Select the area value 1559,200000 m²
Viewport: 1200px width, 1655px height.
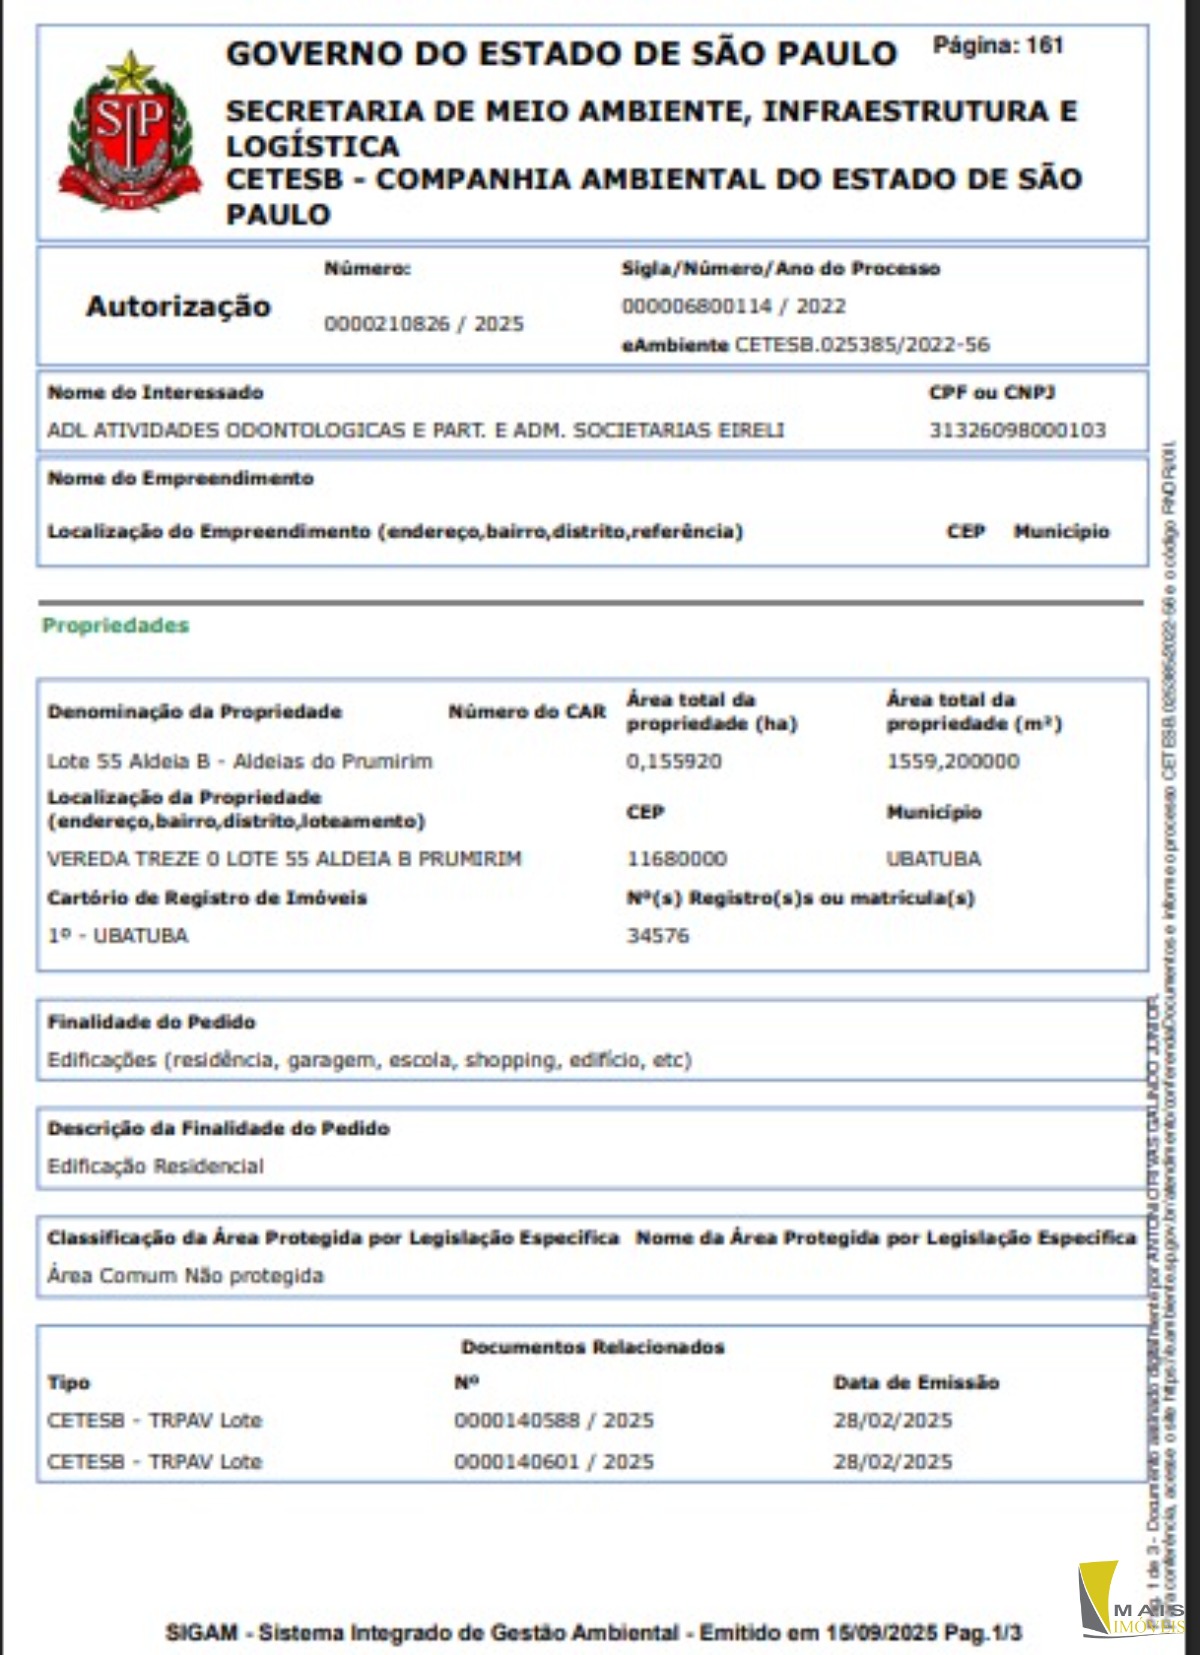[x=953, y=761]
